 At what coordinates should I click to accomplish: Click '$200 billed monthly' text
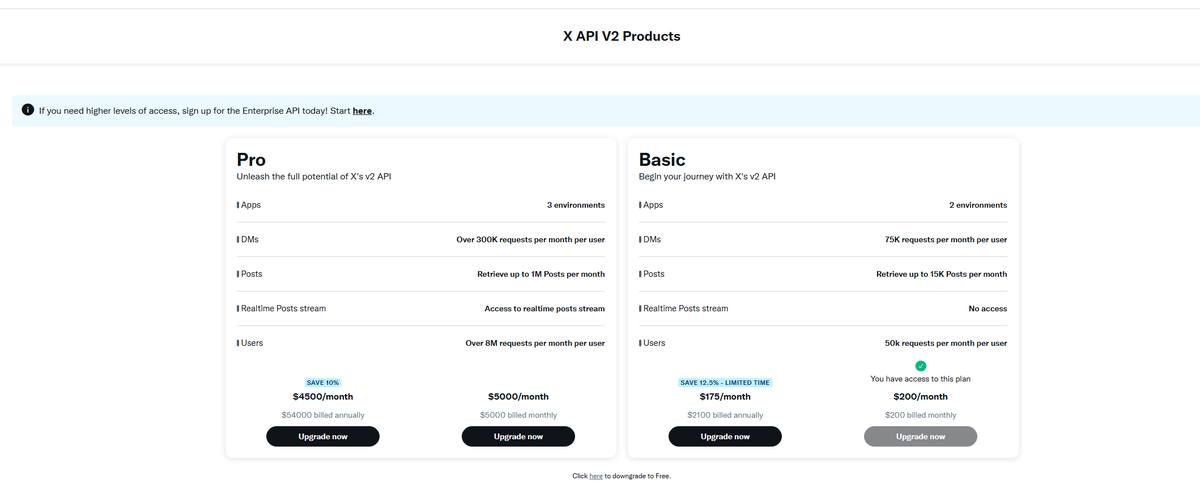(920, 415)
